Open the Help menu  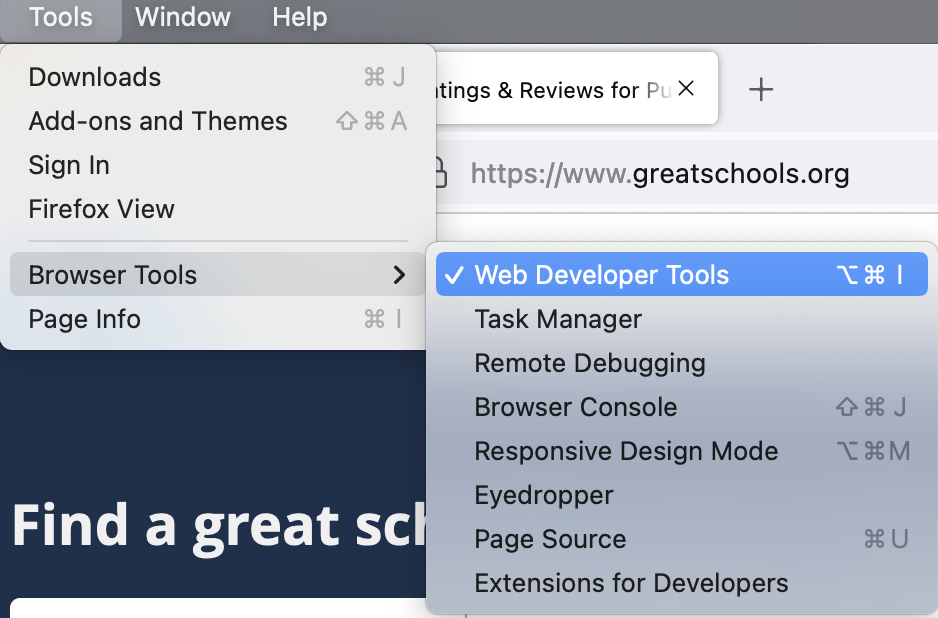click(299, 17)
